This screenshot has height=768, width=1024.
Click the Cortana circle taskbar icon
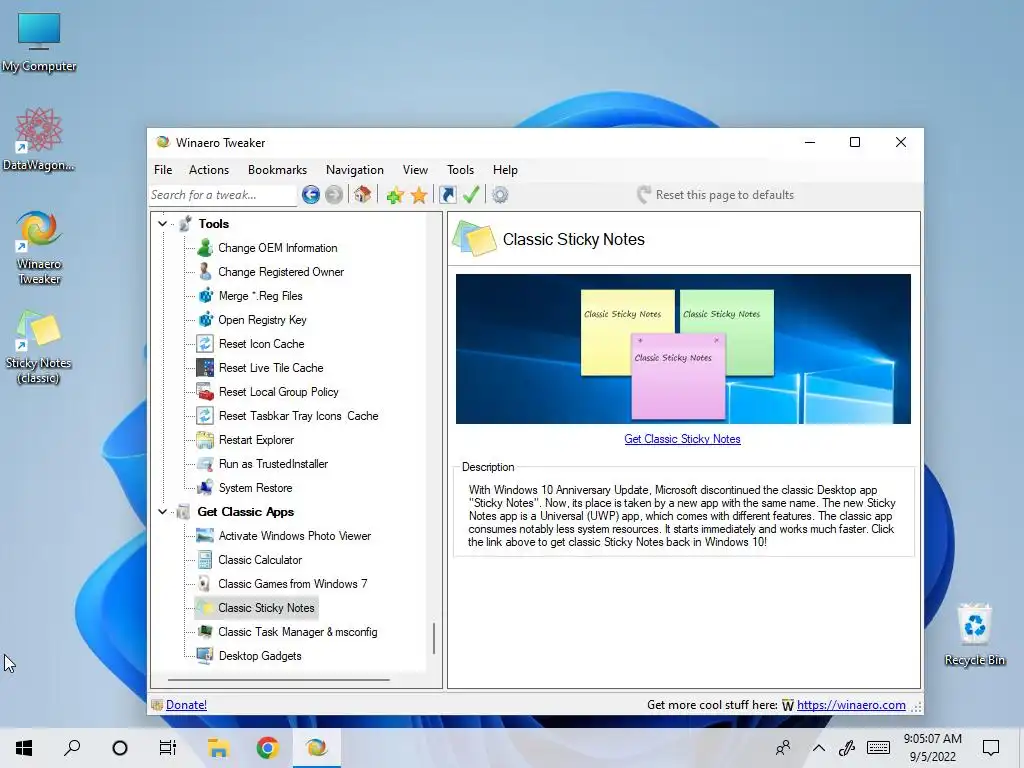[120, 748]
